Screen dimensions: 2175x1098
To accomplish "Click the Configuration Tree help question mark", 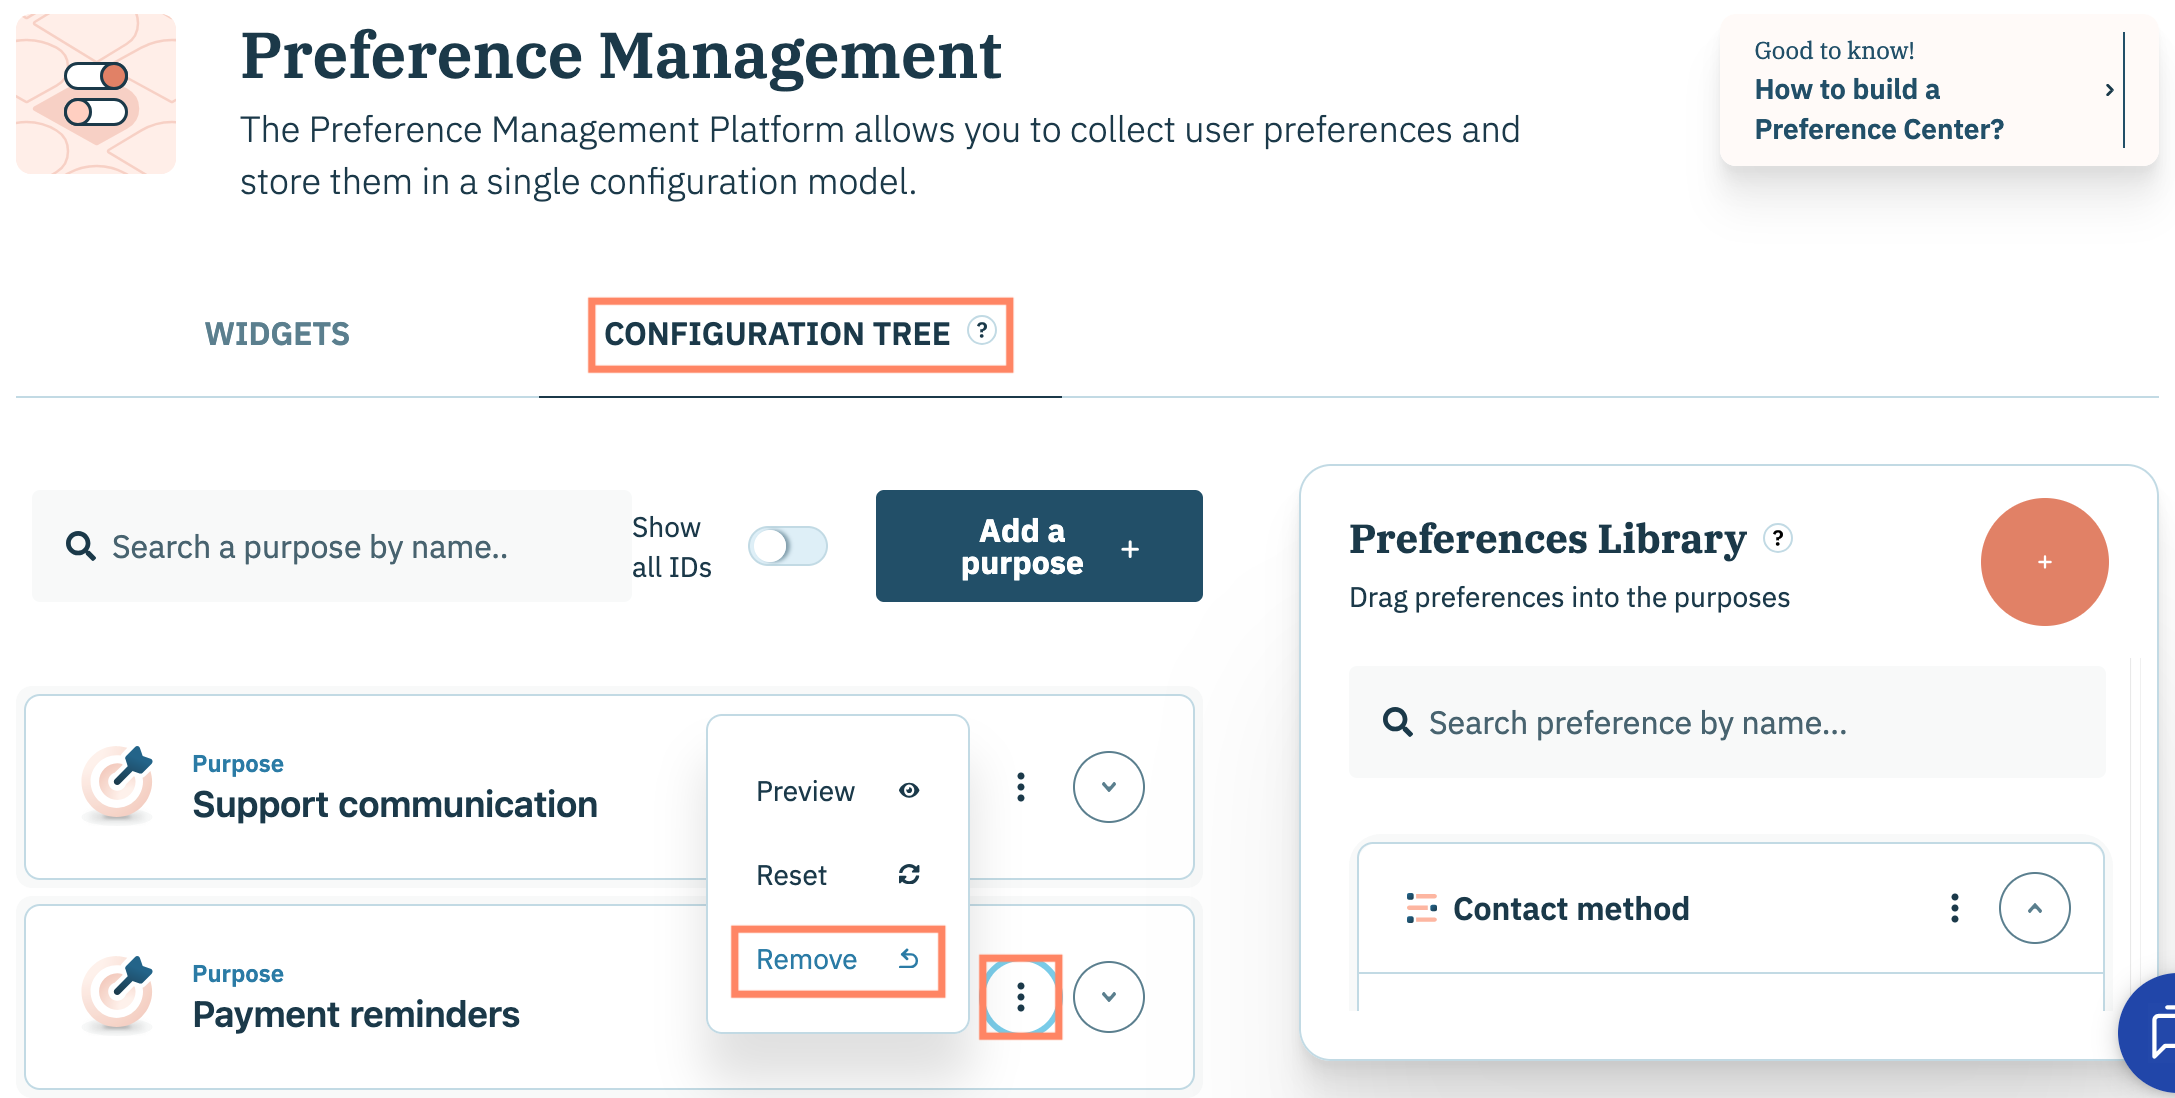I will (982, 331).
